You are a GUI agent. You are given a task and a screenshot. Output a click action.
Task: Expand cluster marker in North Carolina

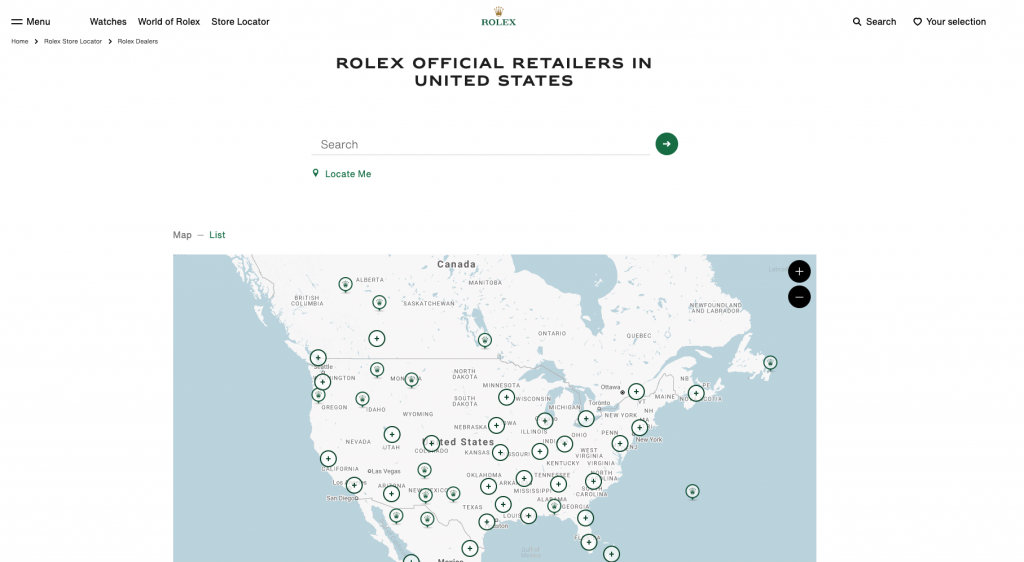pos(593,482)
